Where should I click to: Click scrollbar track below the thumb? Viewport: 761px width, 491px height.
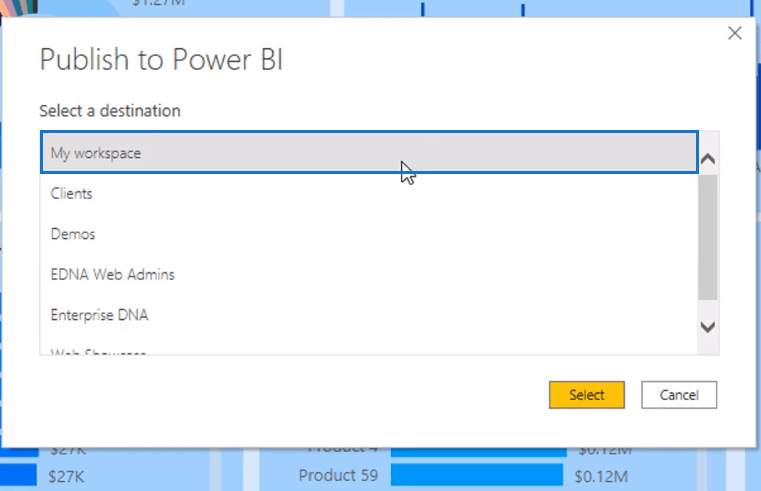click(708, 309)
